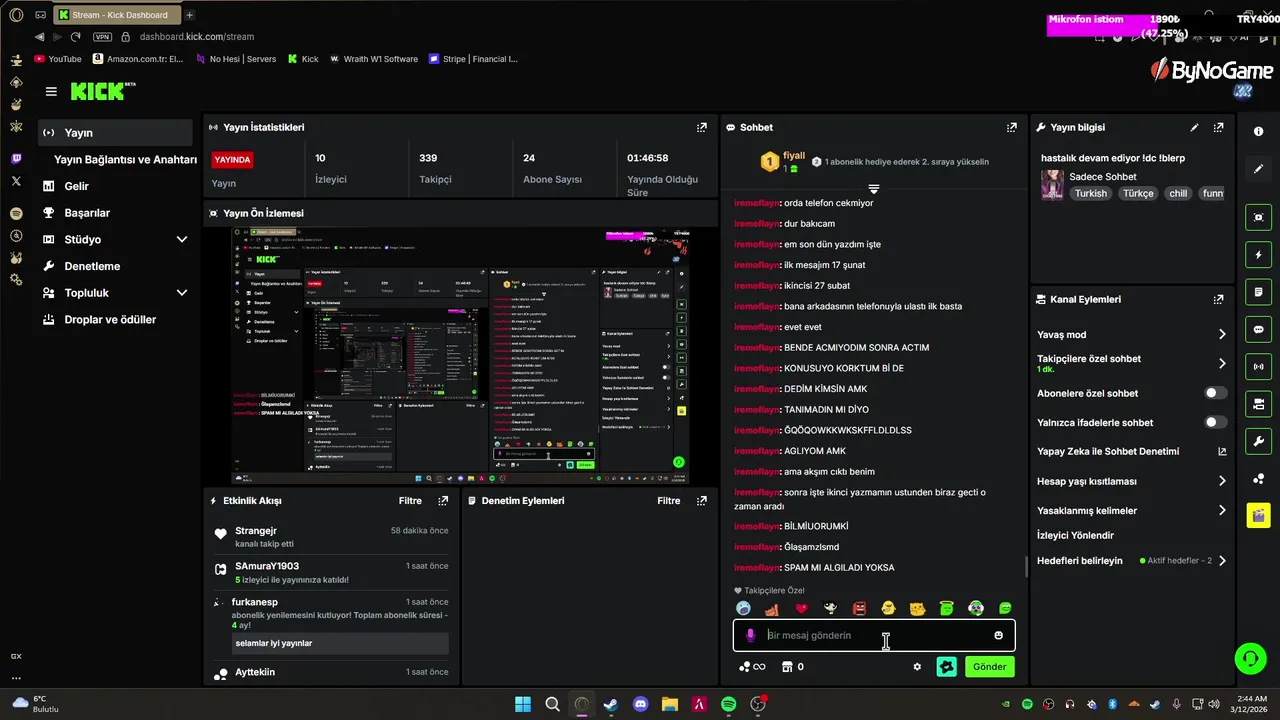
Task: Pop out the Denetim Eylemleri panel
Action: 702,501
